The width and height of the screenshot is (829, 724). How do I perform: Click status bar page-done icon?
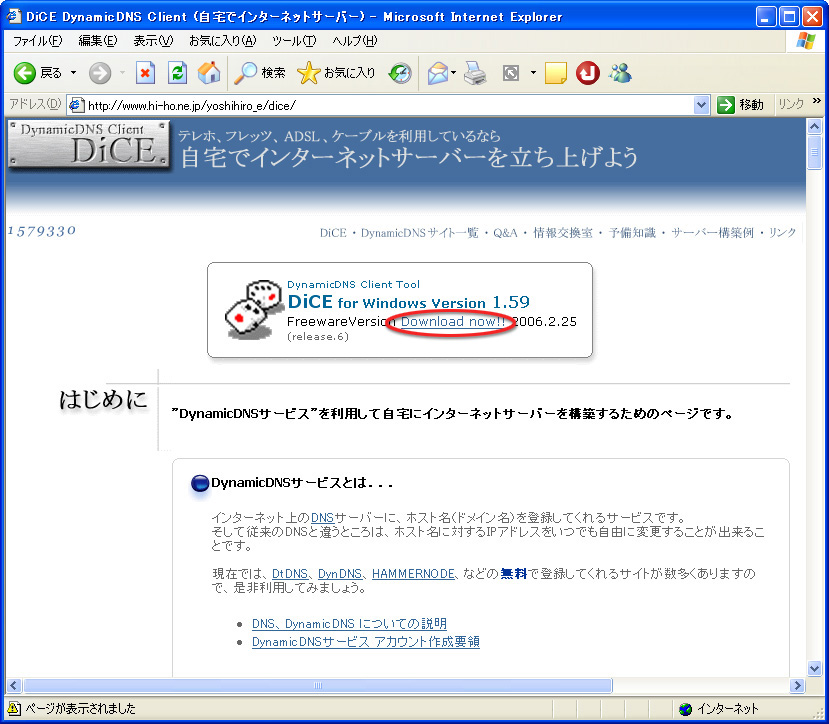click(x=14, y=708)
